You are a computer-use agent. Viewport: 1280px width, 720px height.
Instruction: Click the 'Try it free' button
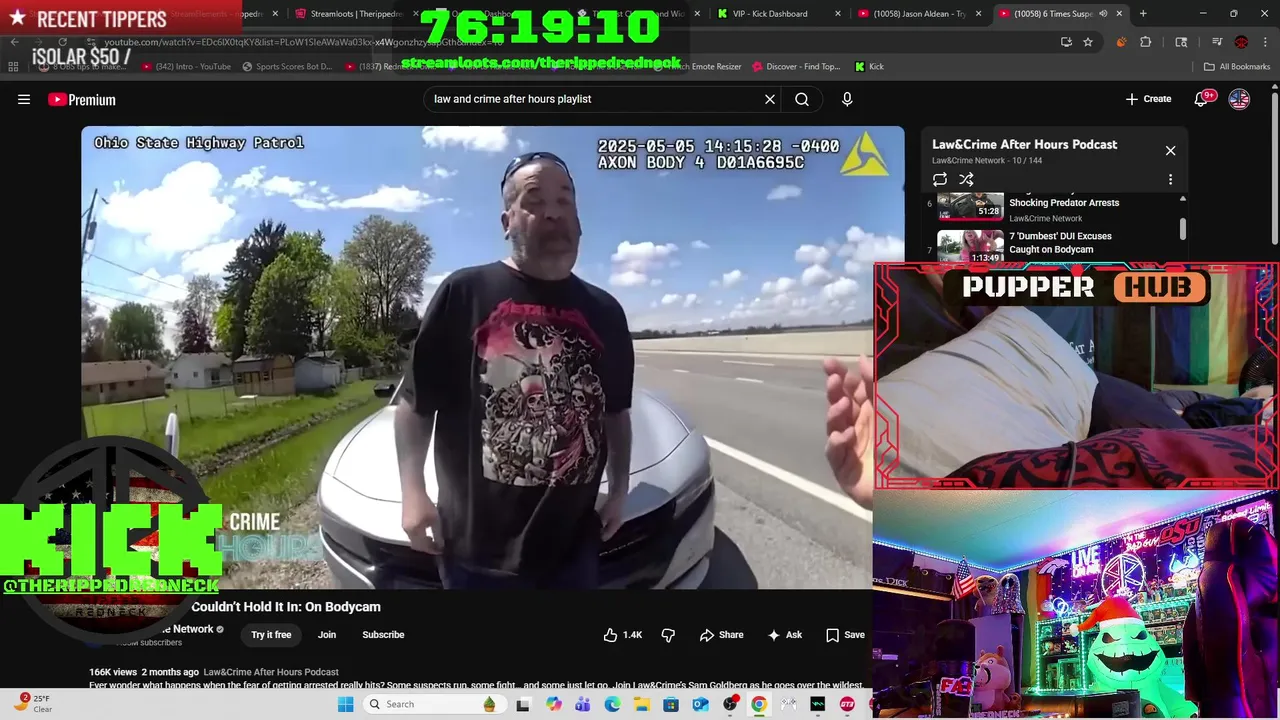coord(271,635)
